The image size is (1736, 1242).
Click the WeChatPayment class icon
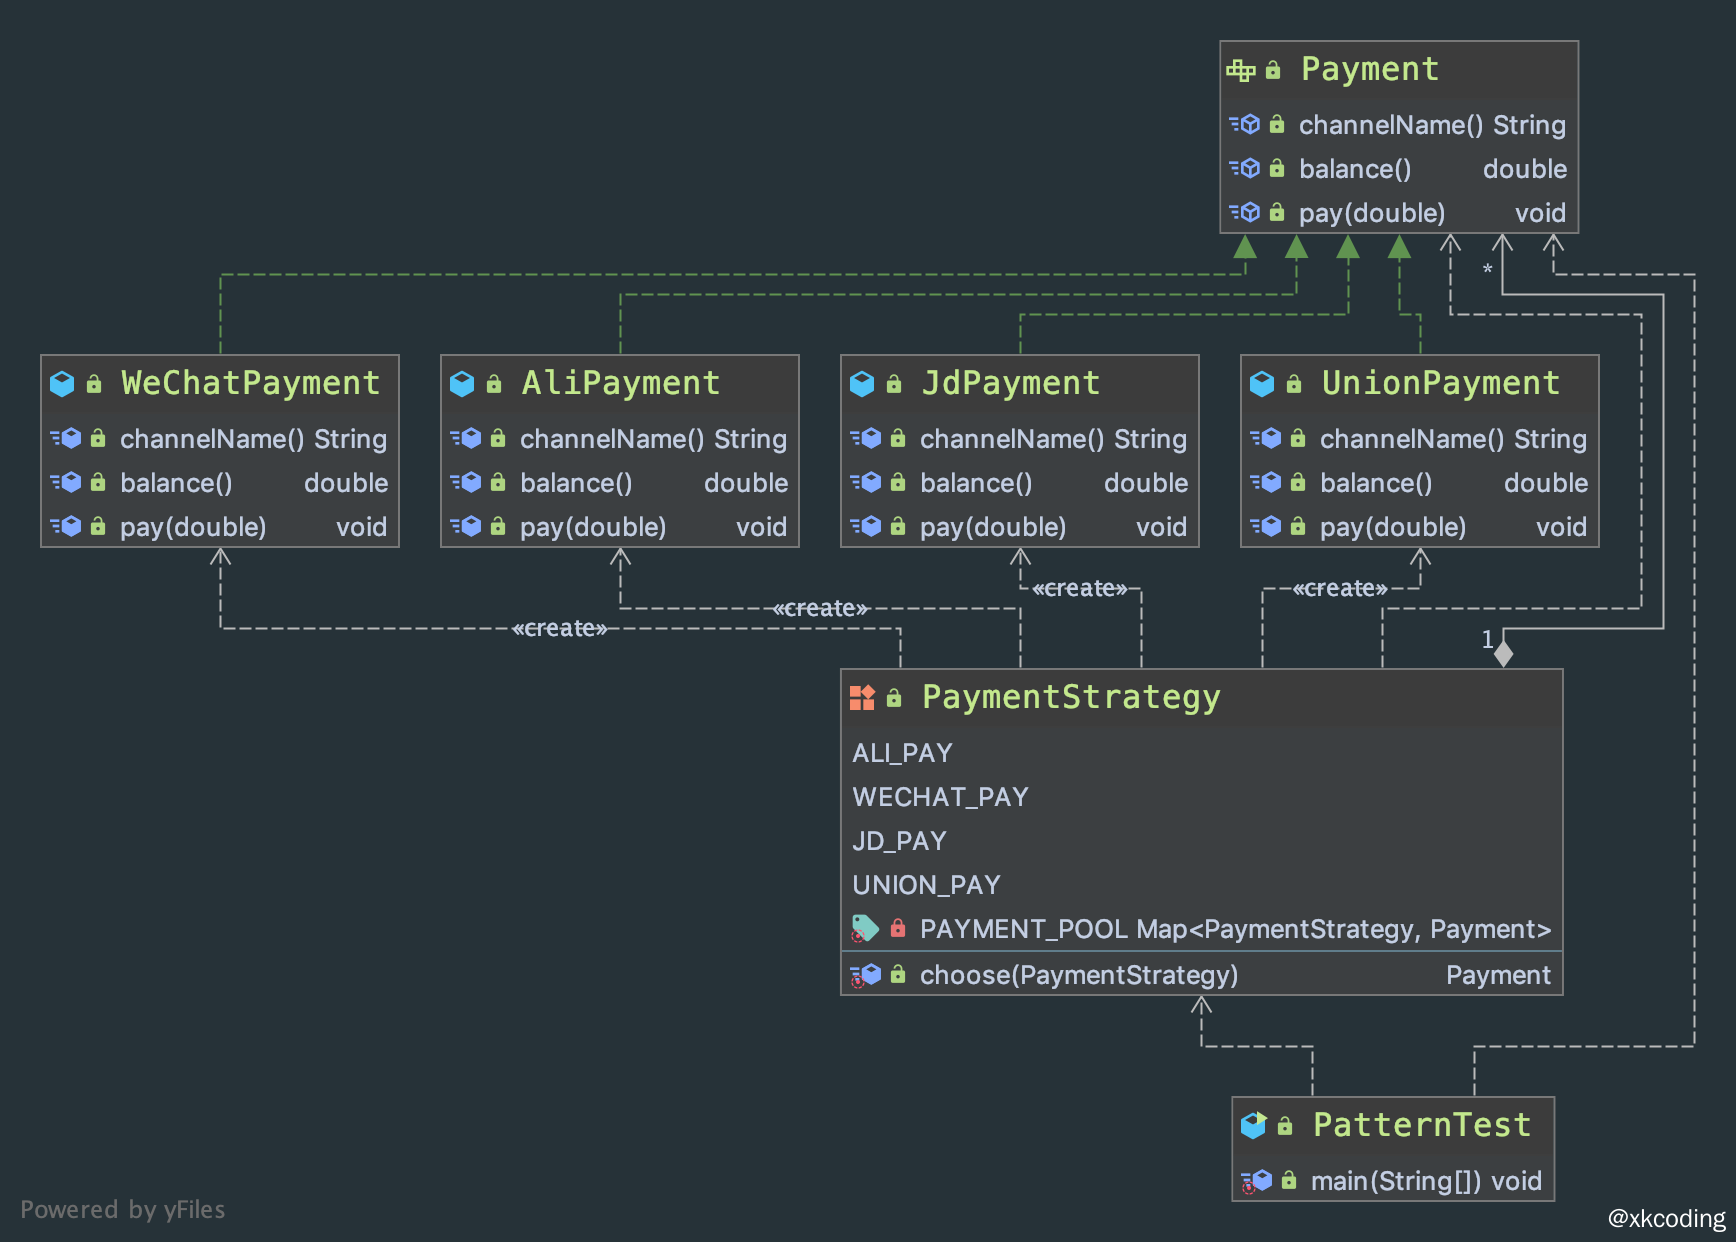(62, 384)
